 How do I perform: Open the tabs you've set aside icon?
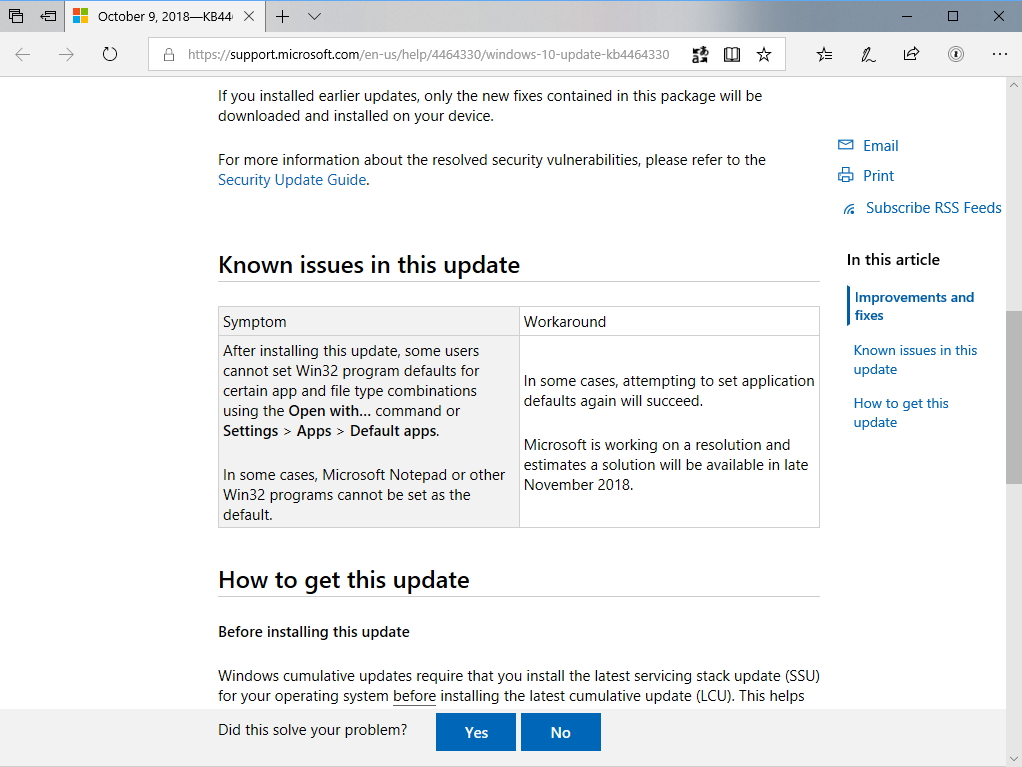click(16, 16)
